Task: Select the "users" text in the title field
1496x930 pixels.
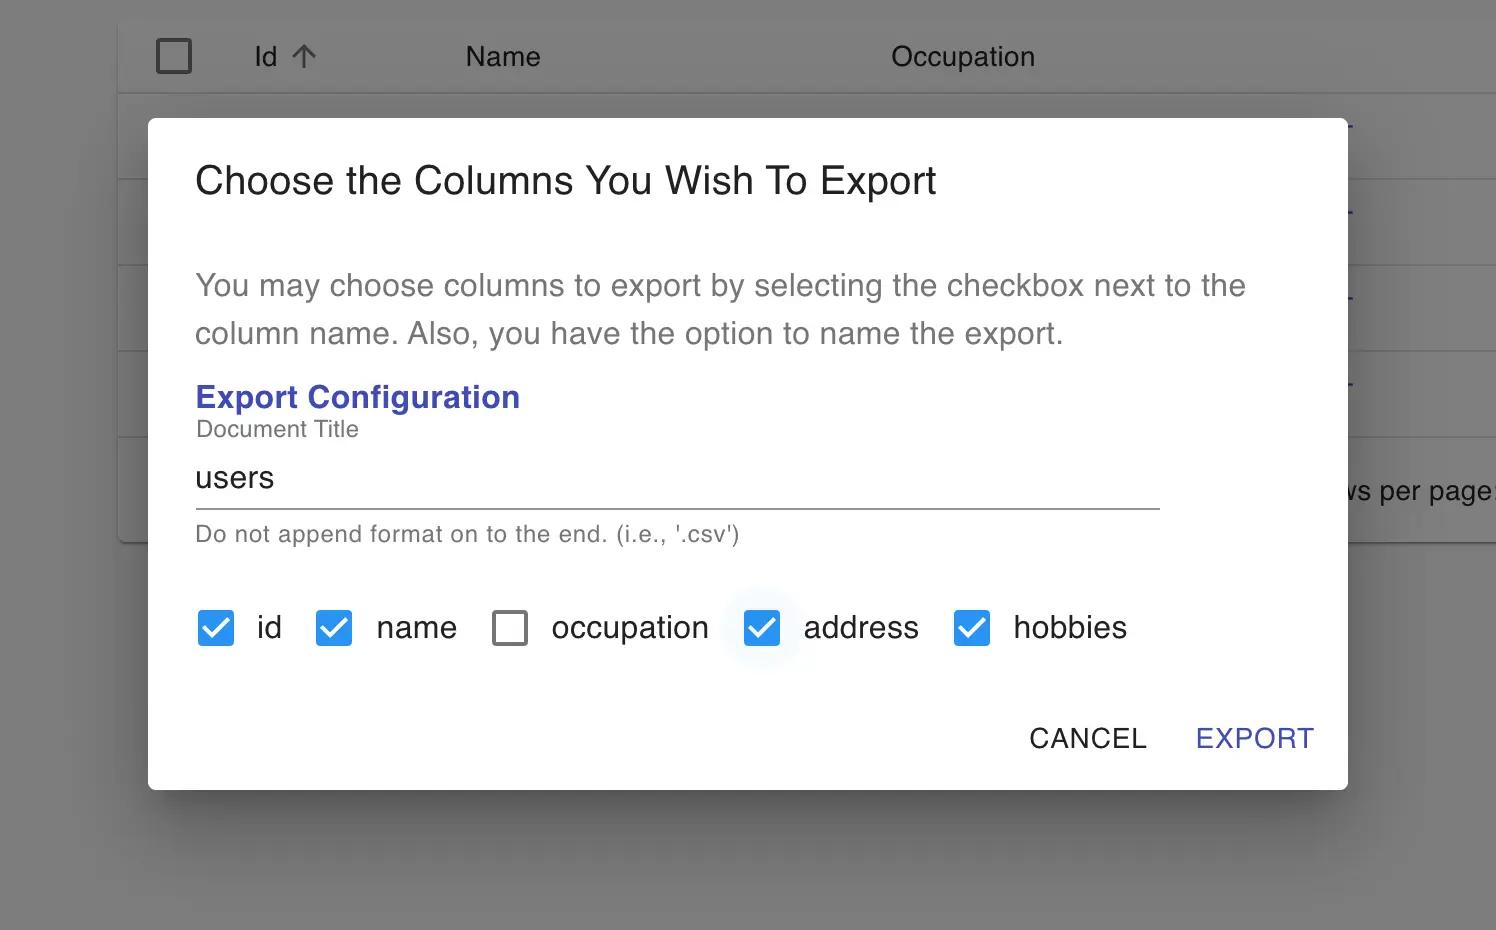Action: [235, 478]
